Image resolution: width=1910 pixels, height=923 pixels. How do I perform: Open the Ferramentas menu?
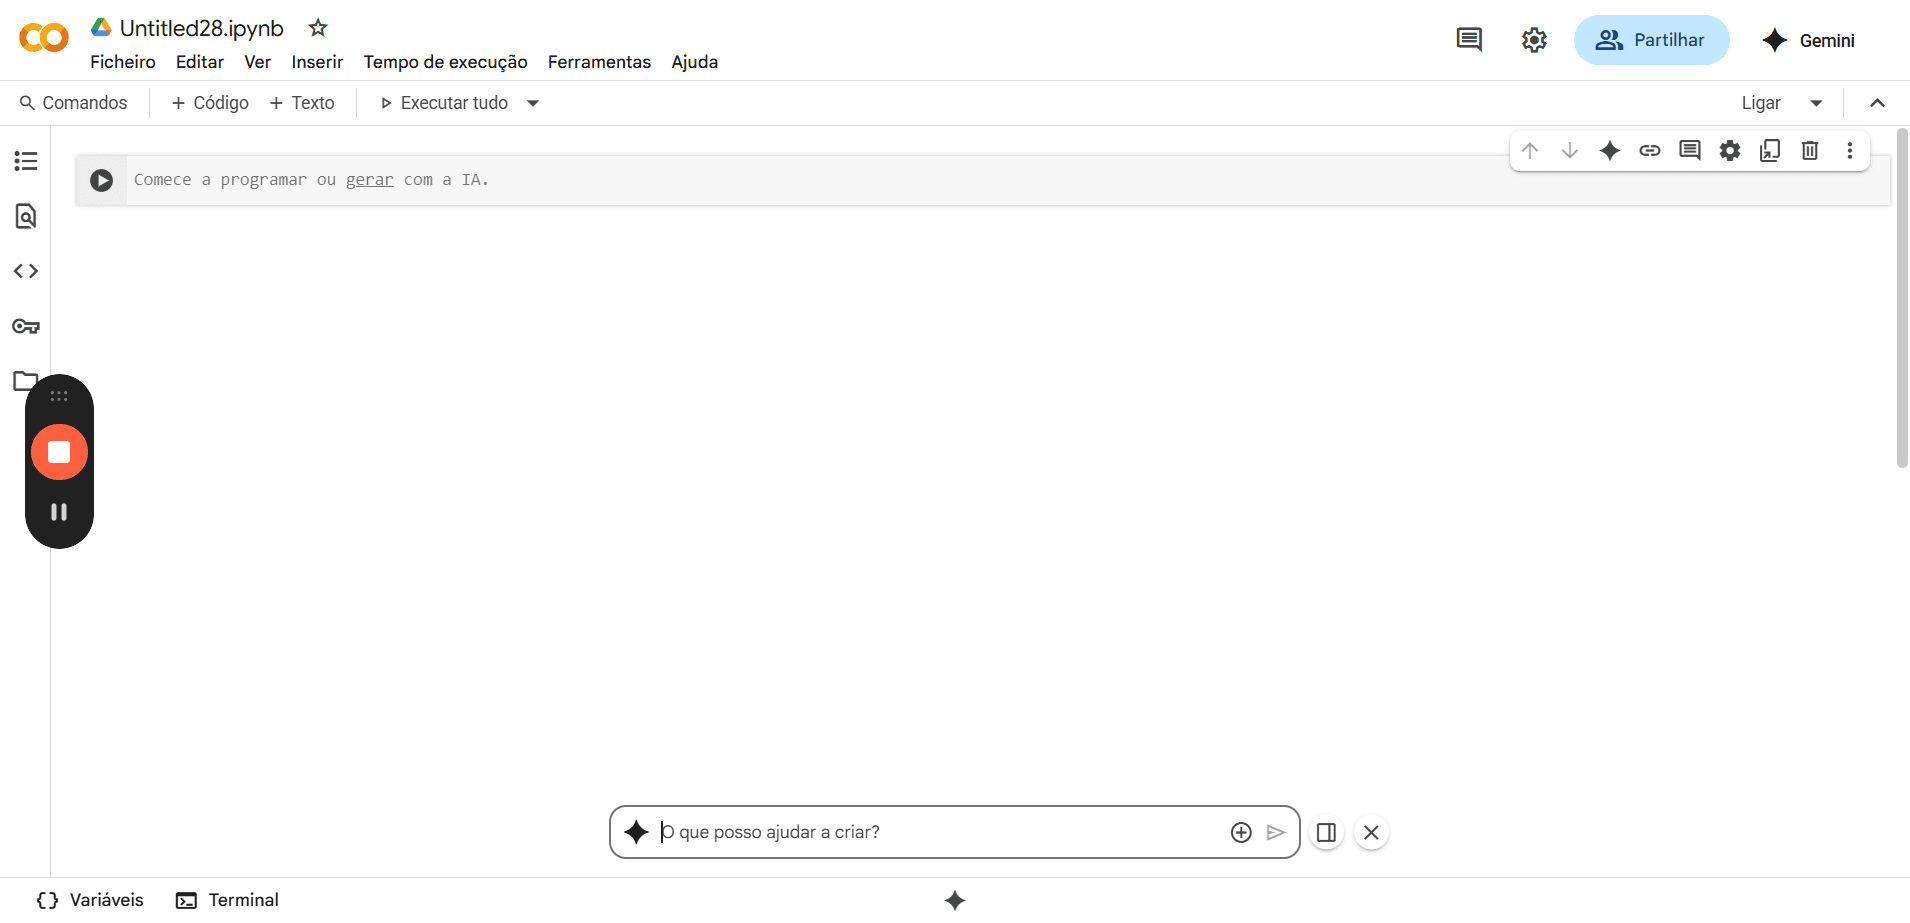point(599,62)
